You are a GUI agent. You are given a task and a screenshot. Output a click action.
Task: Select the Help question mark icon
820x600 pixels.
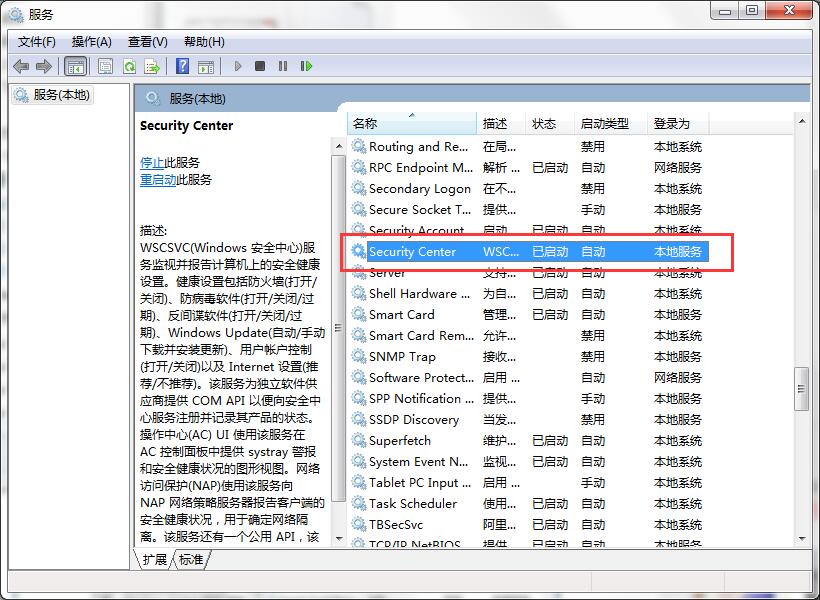click(x=182, y=66)
